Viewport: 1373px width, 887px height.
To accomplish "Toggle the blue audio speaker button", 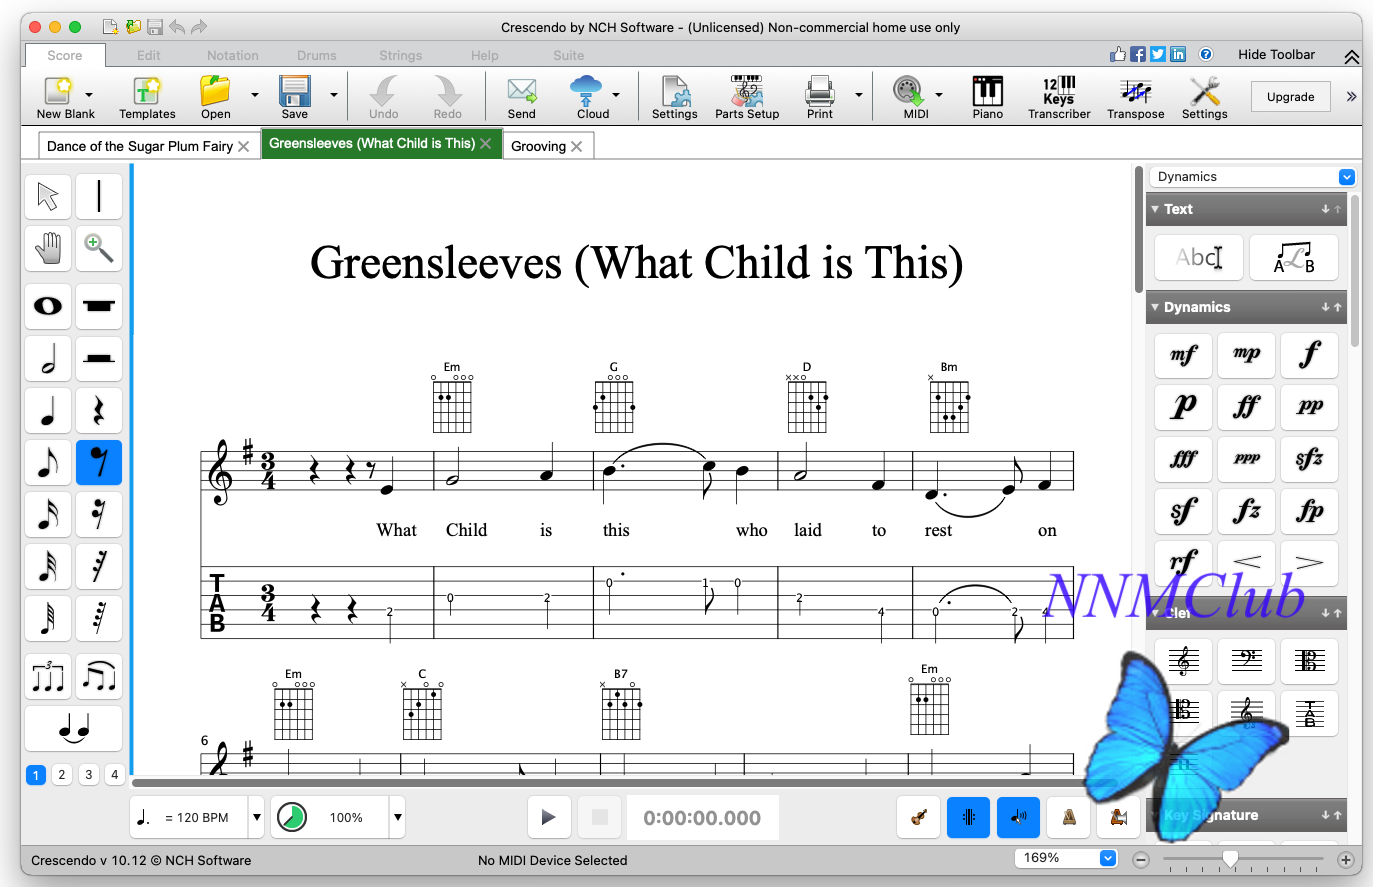I will tap(1019, 817).
